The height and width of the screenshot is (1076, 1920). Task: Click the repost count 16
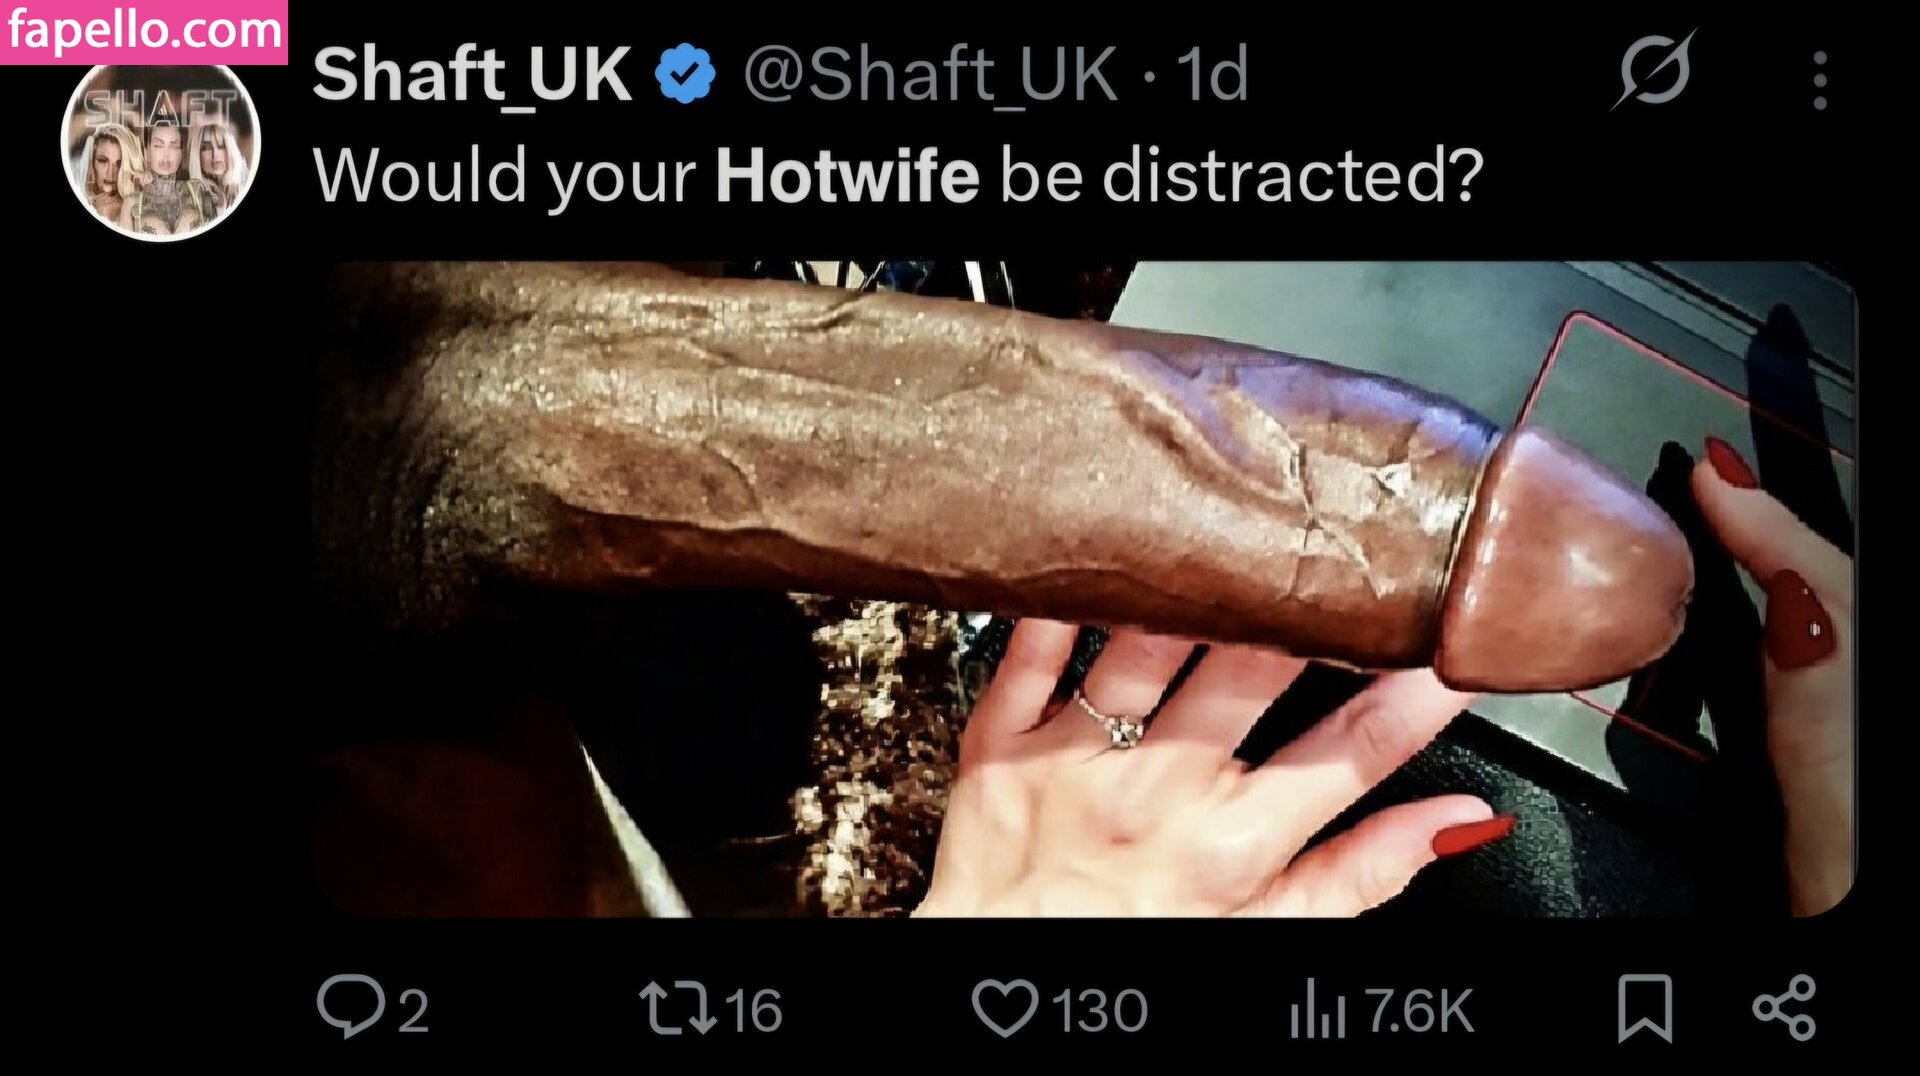click(x=753, y=1010)
